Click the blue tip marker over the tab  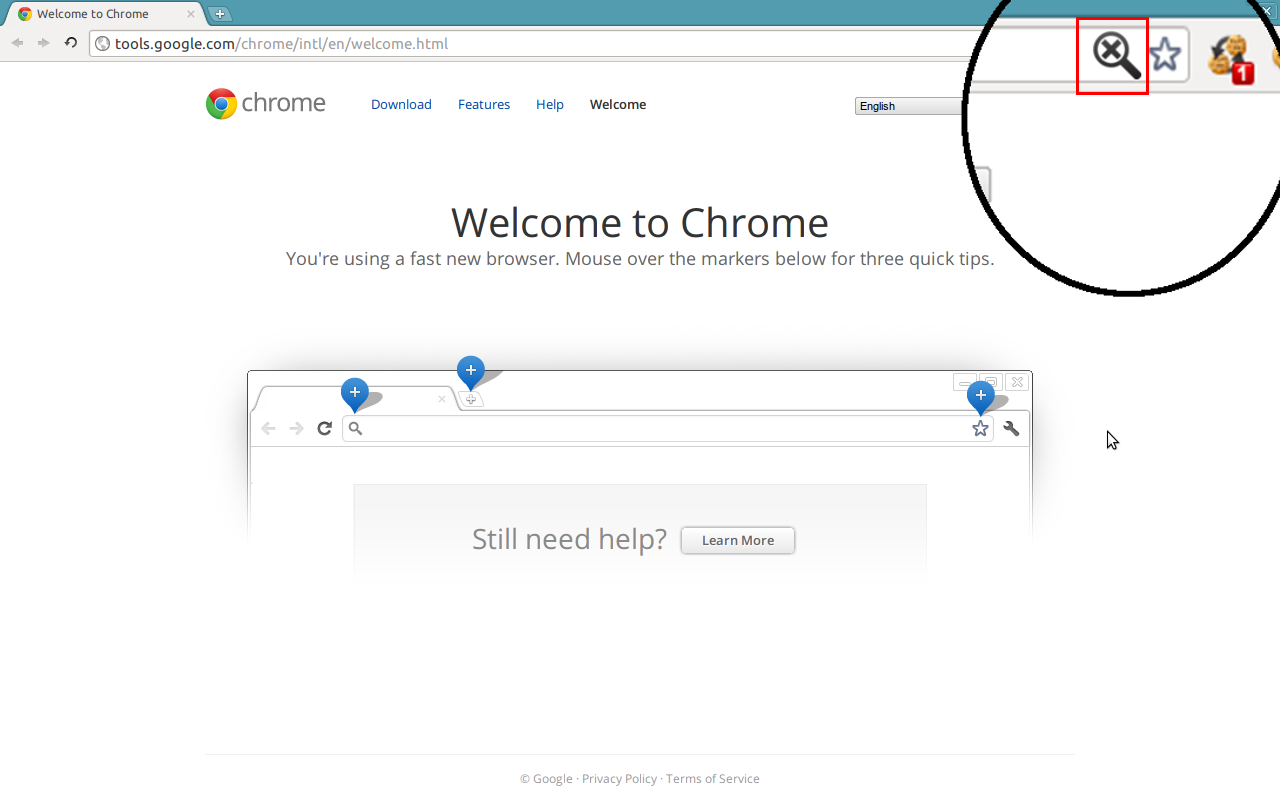pos(355,393)
